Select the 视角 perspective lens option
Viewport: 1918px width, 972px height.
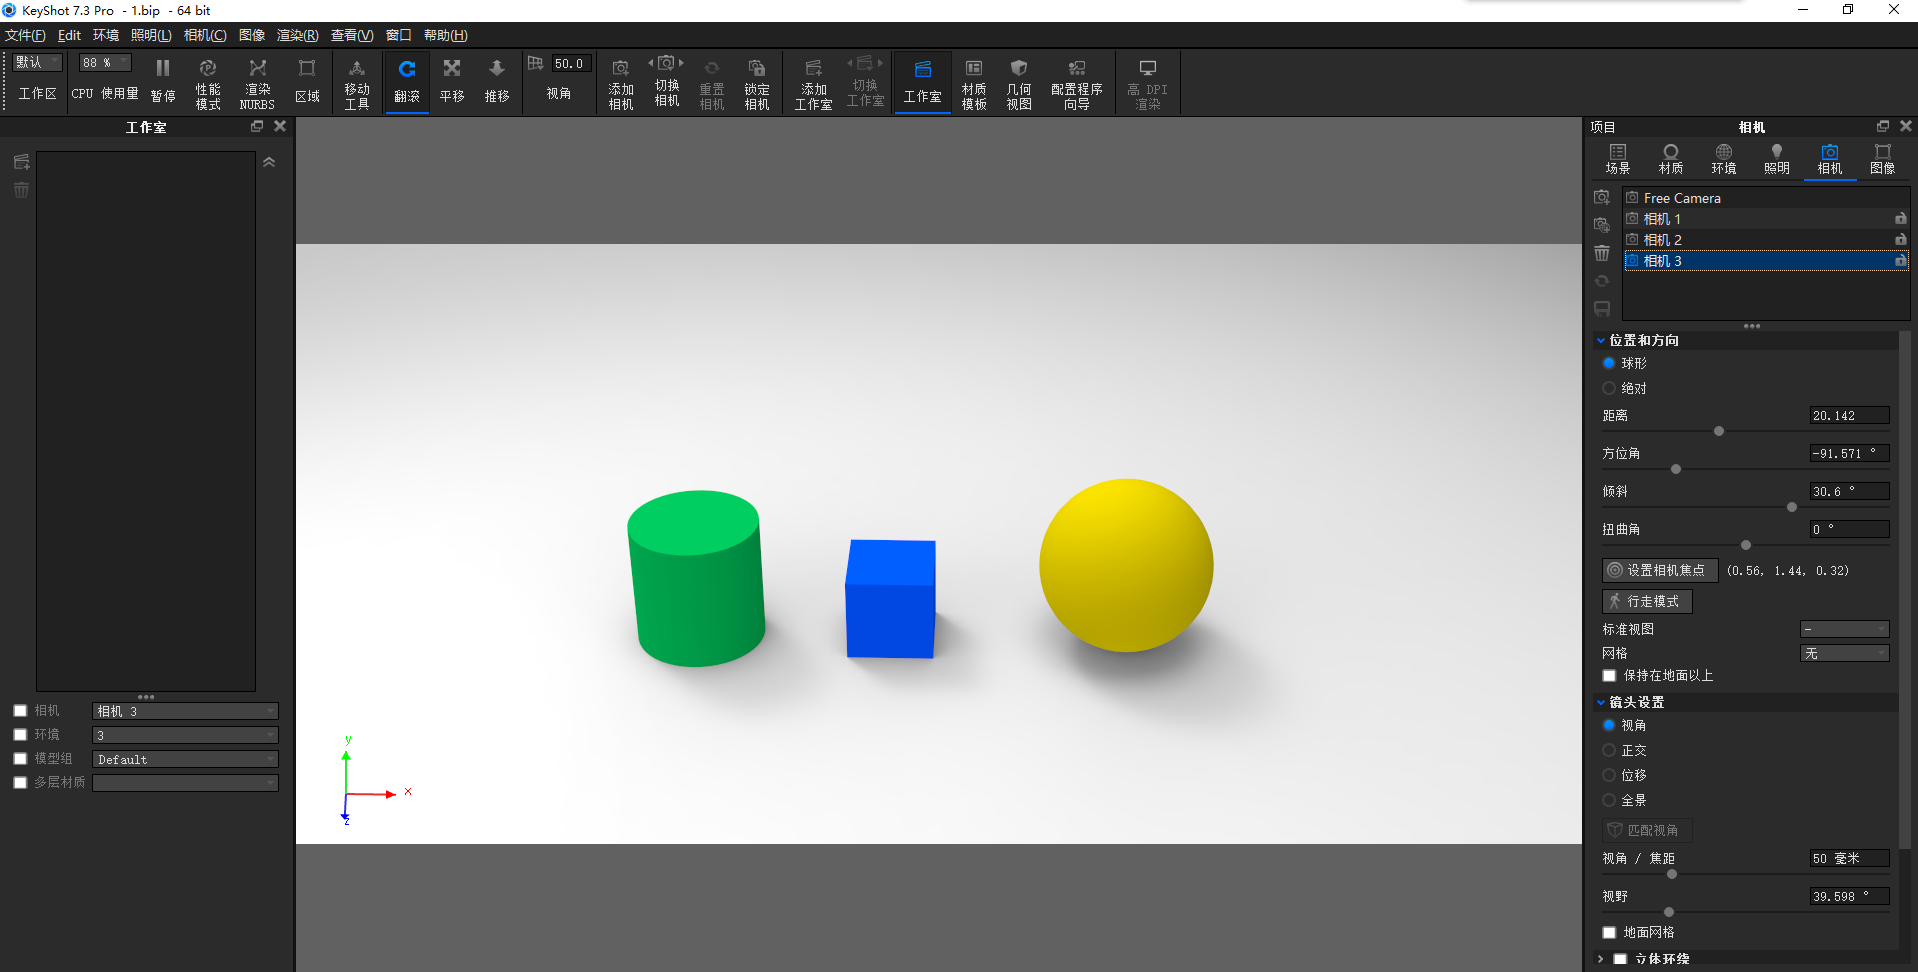coord(1609,725)
